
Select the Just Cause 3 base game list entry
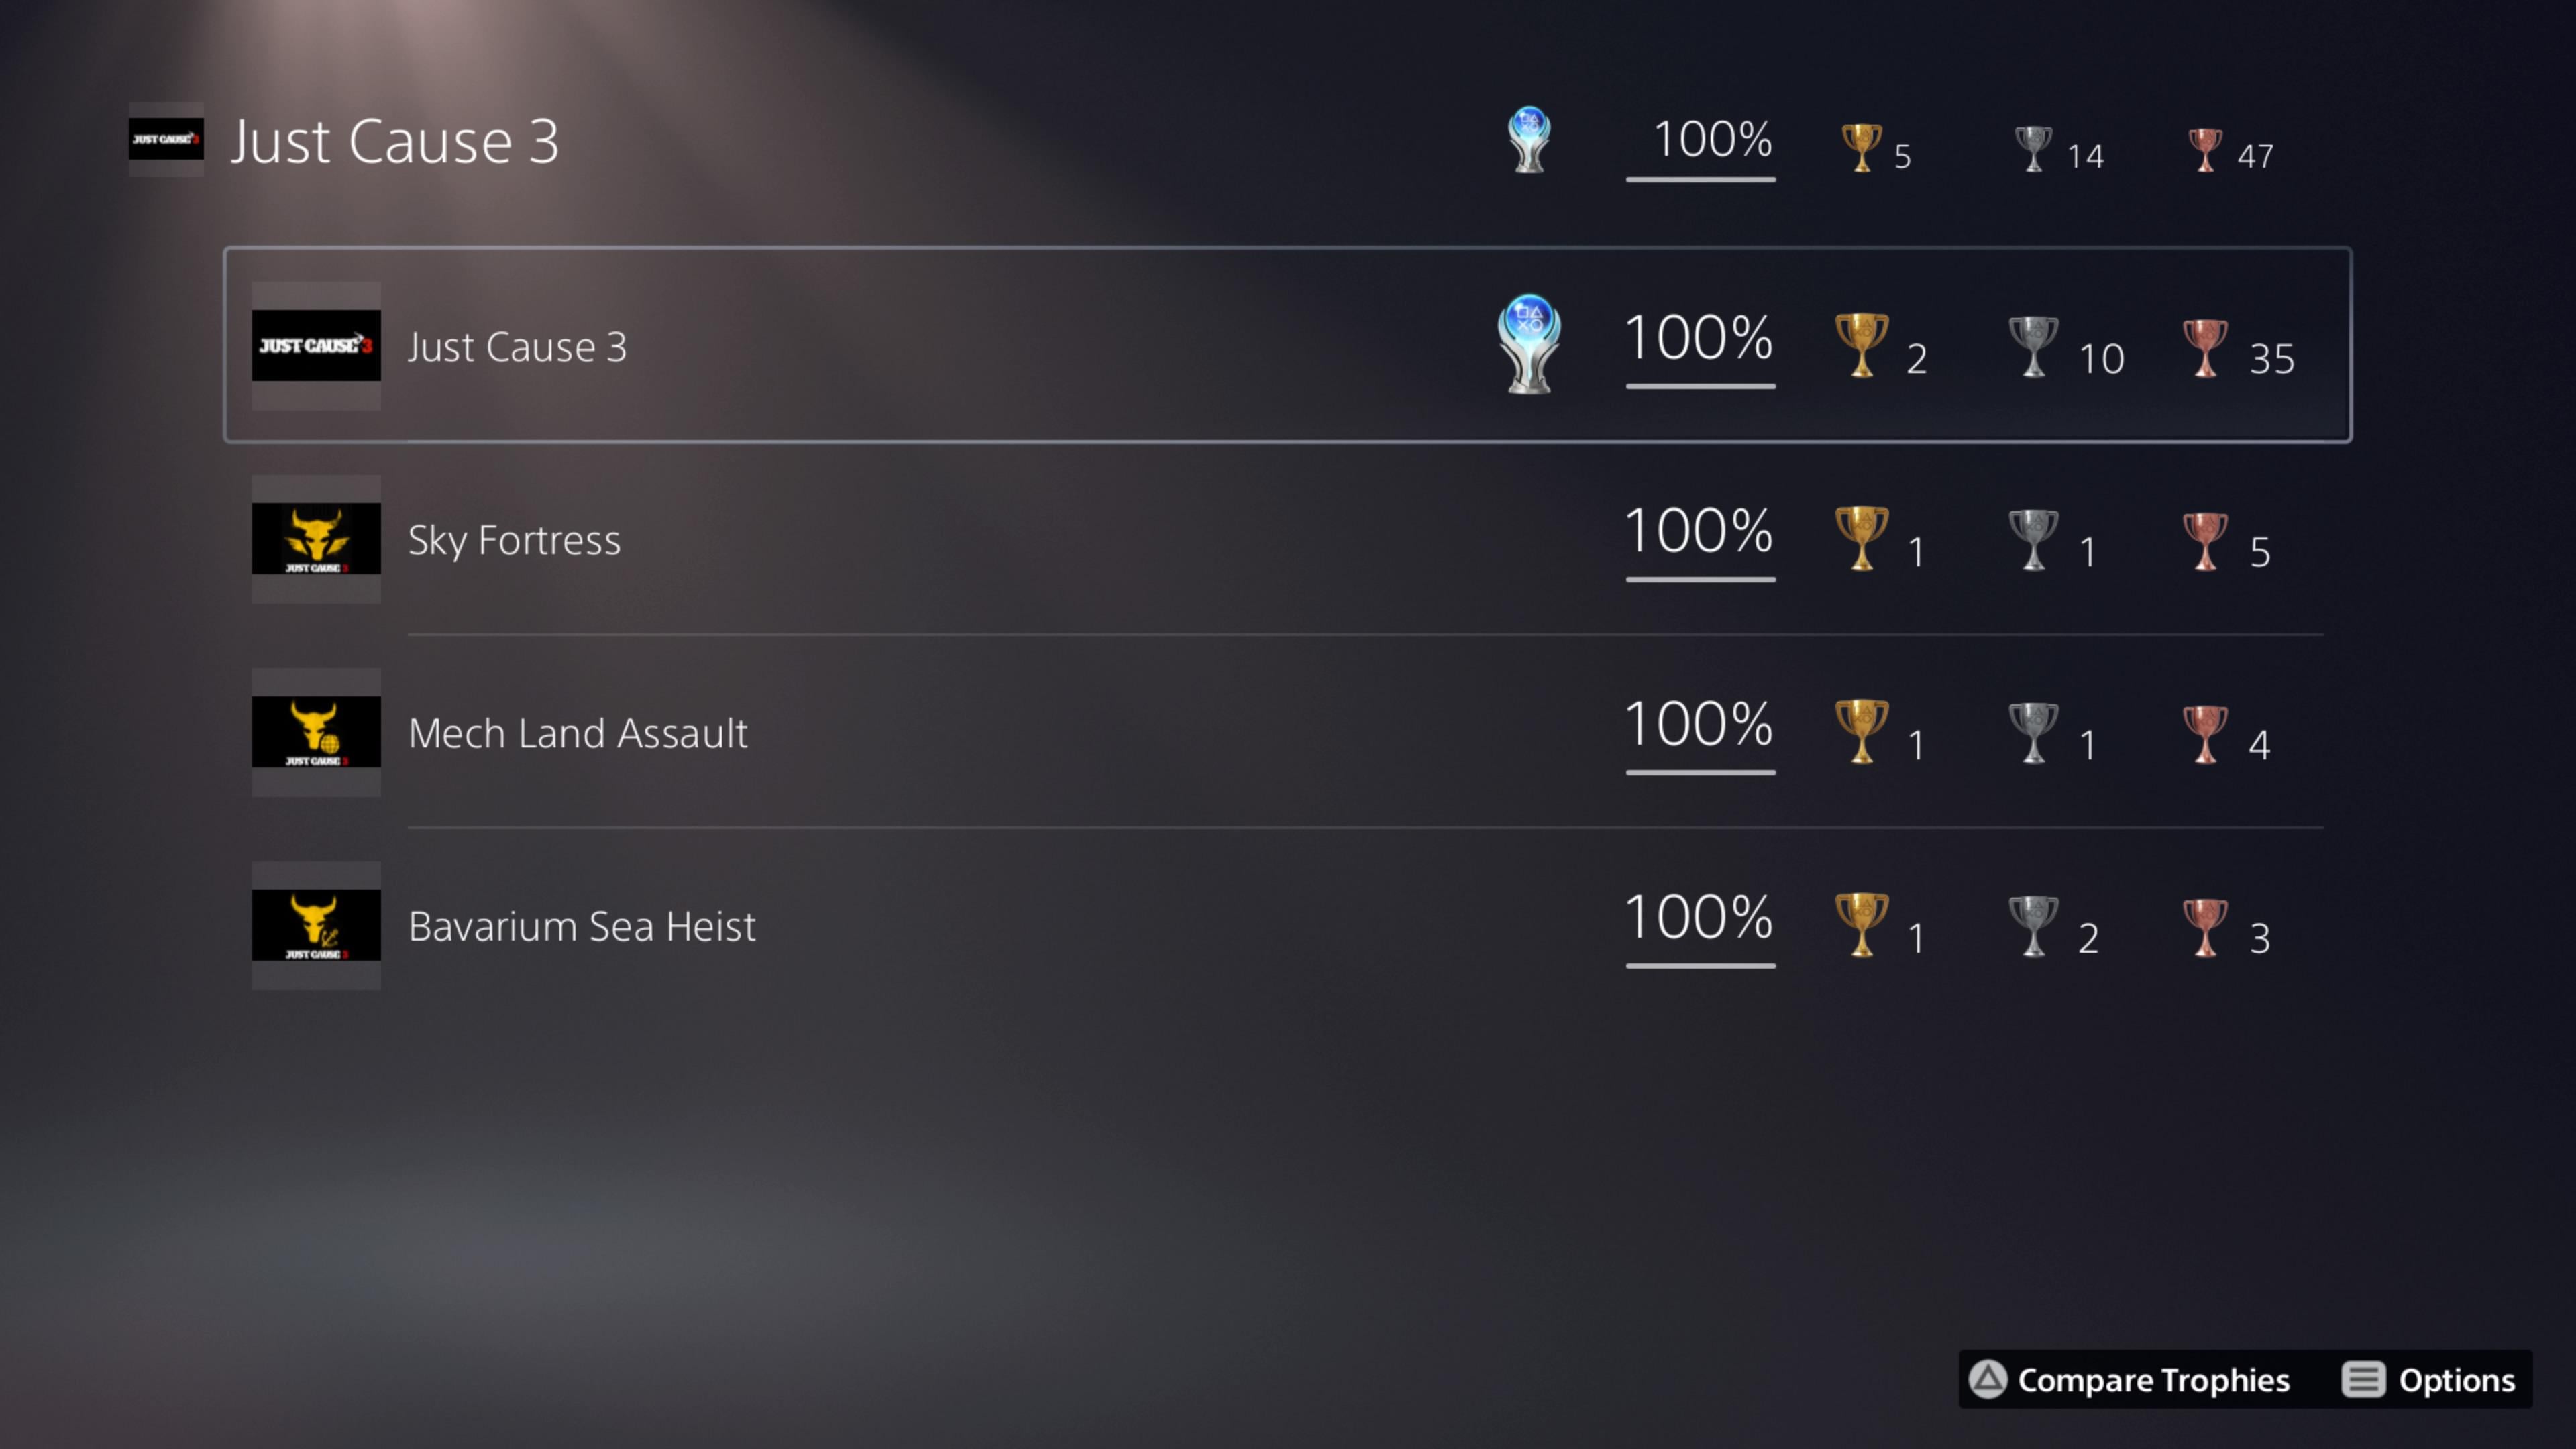pos(516,347)
